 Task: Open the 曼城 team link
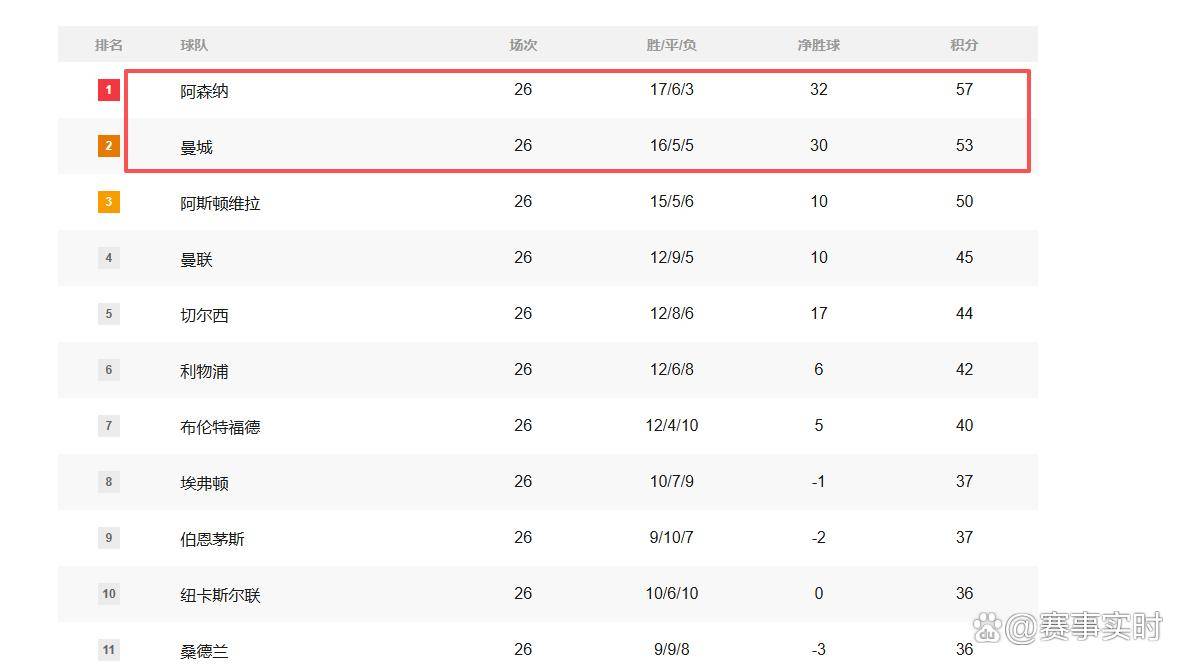coord(197,147)
